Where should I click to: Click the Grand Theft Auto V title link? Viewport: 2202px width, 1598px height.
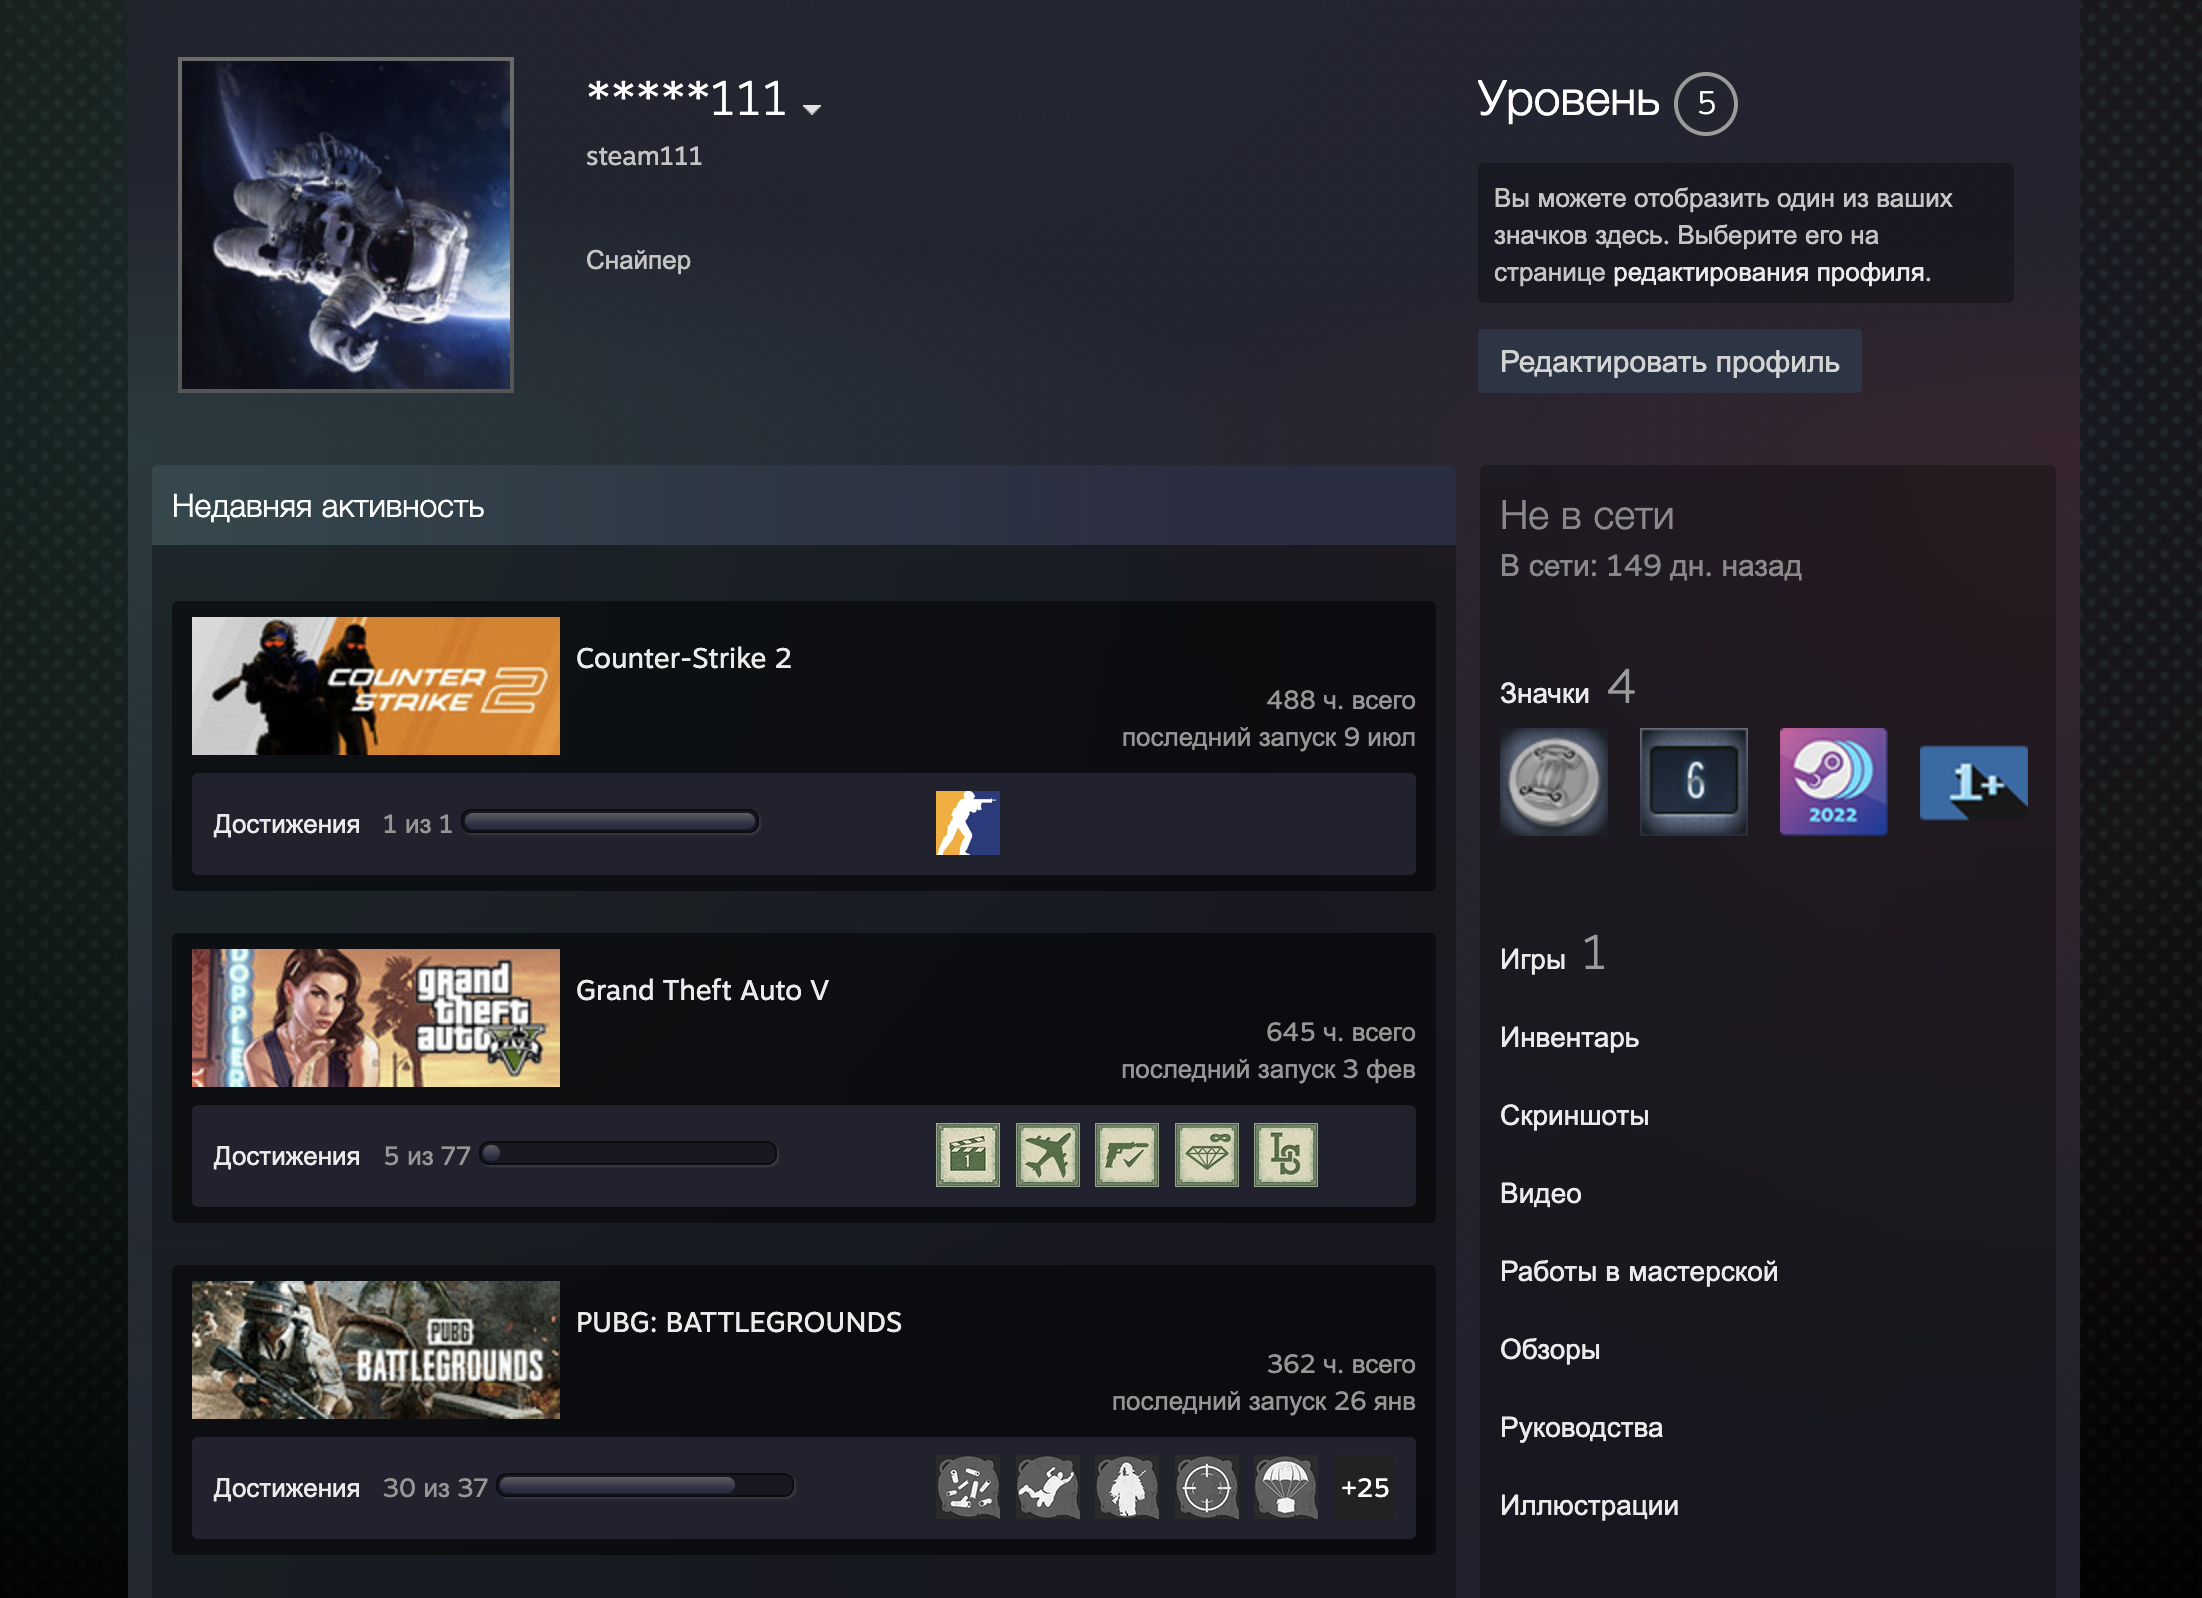[x=702, y=990]
